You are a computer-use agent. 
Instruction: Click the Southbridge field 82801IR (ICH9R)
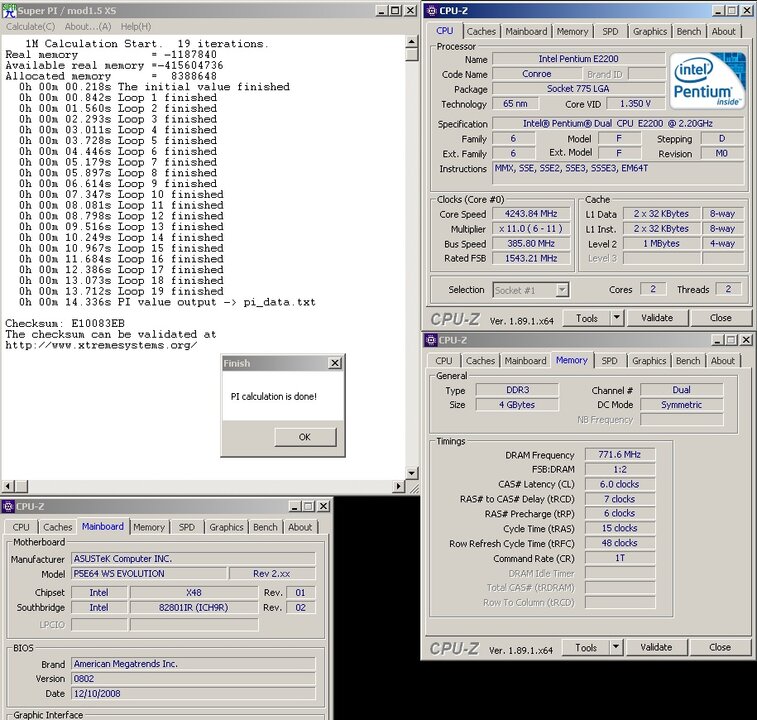pos(194,607)
